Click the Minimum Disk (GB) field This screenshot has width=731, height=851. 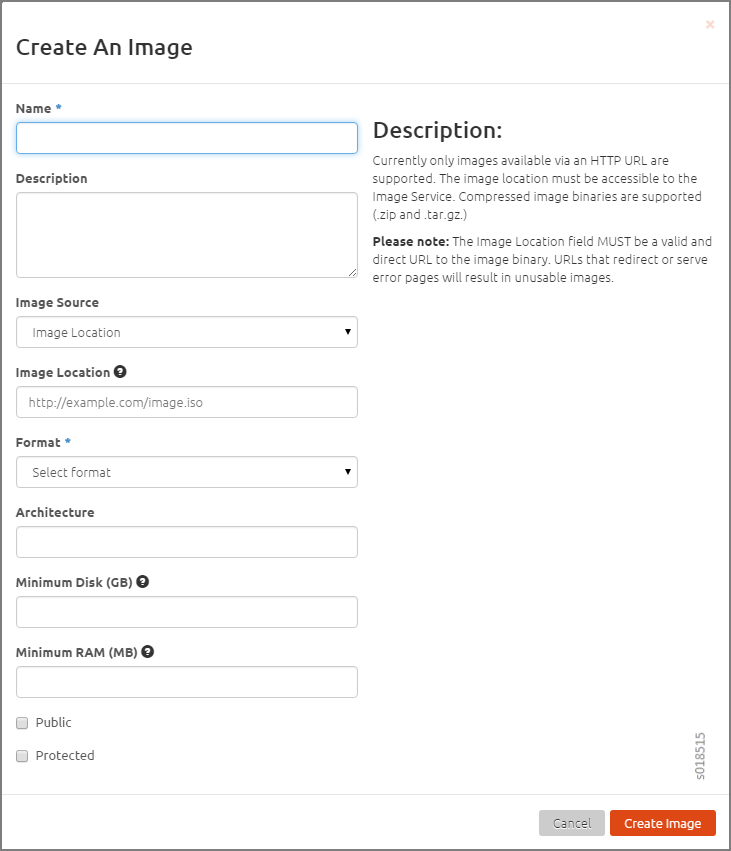187,612
